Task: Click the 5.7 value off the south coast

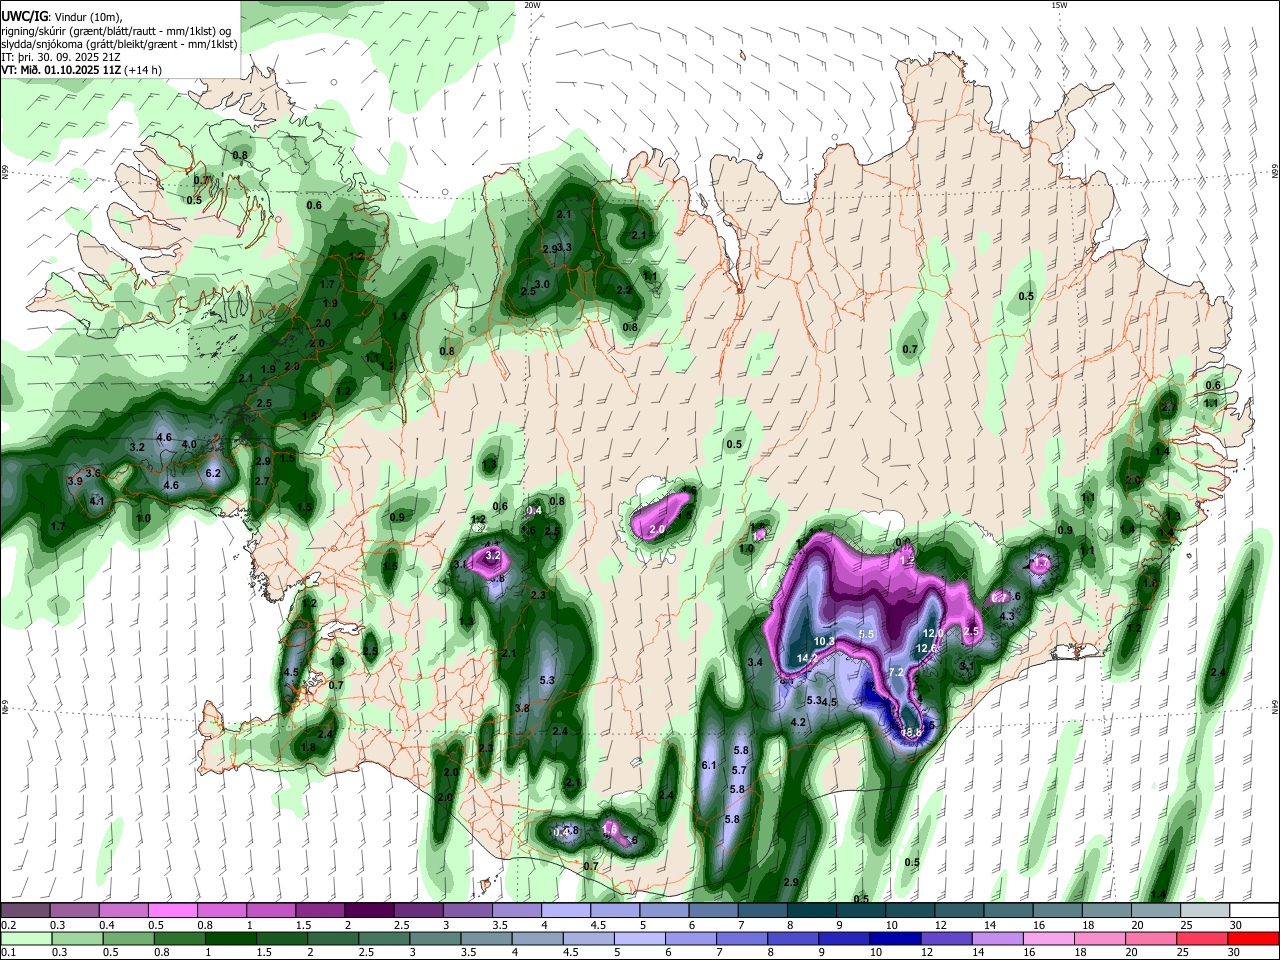Action: coord(739,770)
